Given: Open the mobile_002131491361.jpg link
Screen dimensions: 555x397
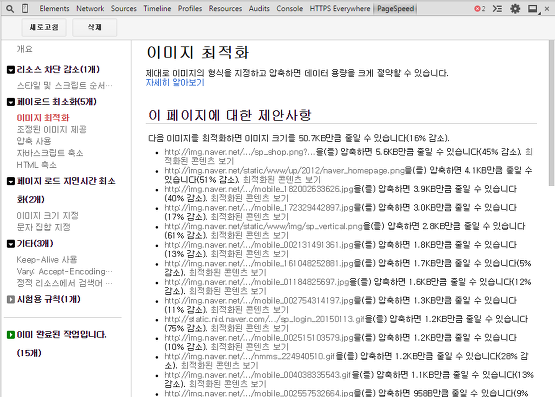Looking at the screenshot, I should [x=259, y=244].
